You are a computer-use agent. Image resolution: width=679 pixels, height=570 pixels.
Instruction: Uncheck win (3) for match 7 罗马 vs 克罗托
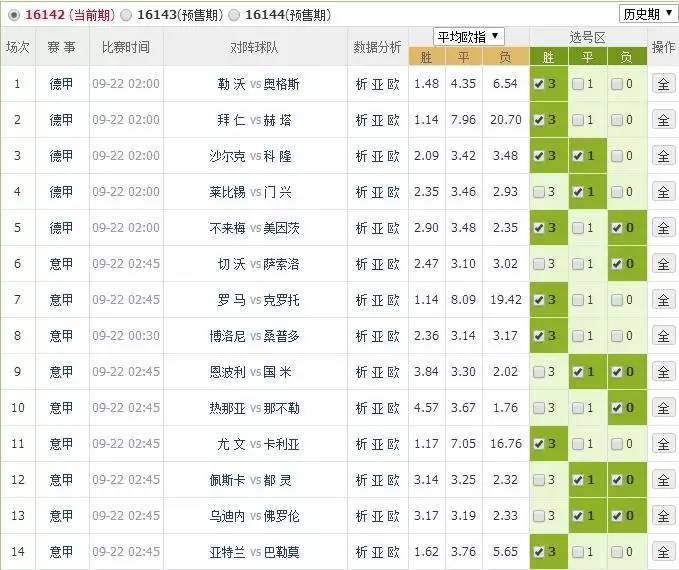[539, 300]
